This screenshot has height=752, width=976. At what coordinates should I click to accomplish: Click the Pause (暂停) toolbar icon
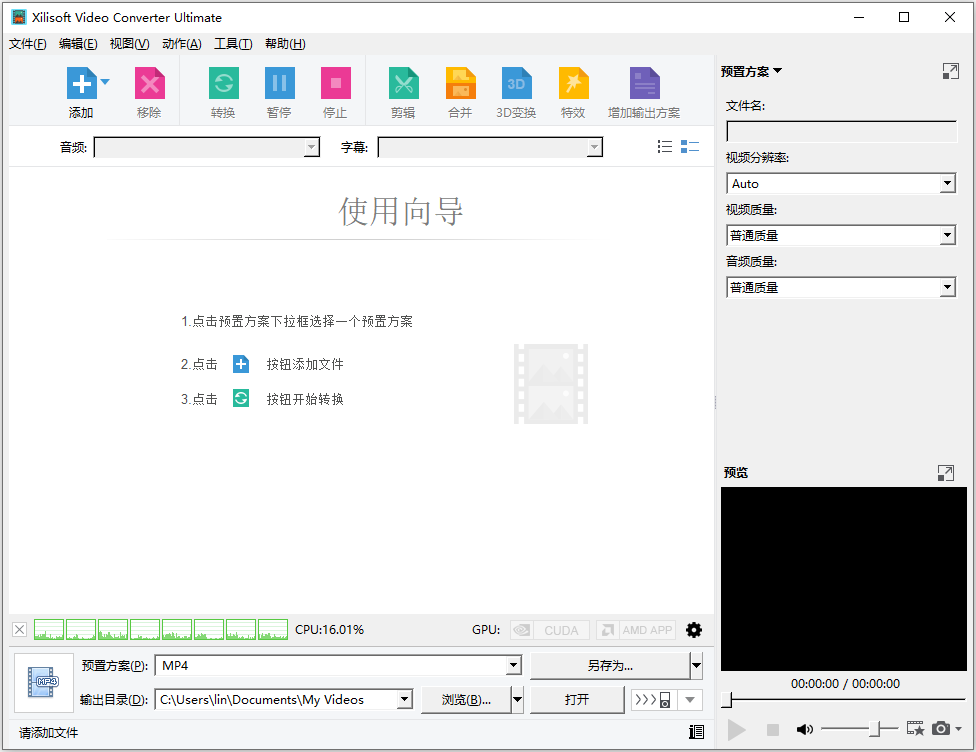click(279, 83)
